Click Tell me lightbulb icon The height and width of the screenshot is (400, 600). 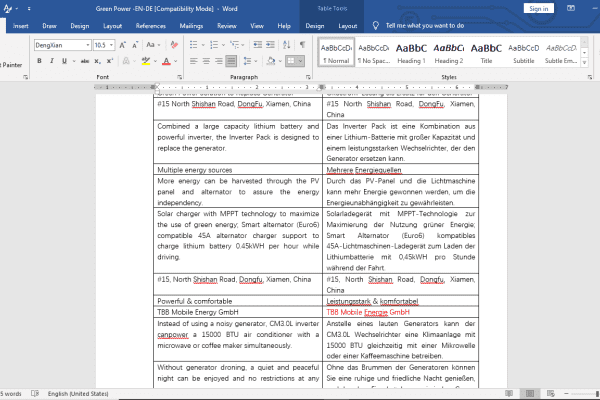[x=376, y=26]
